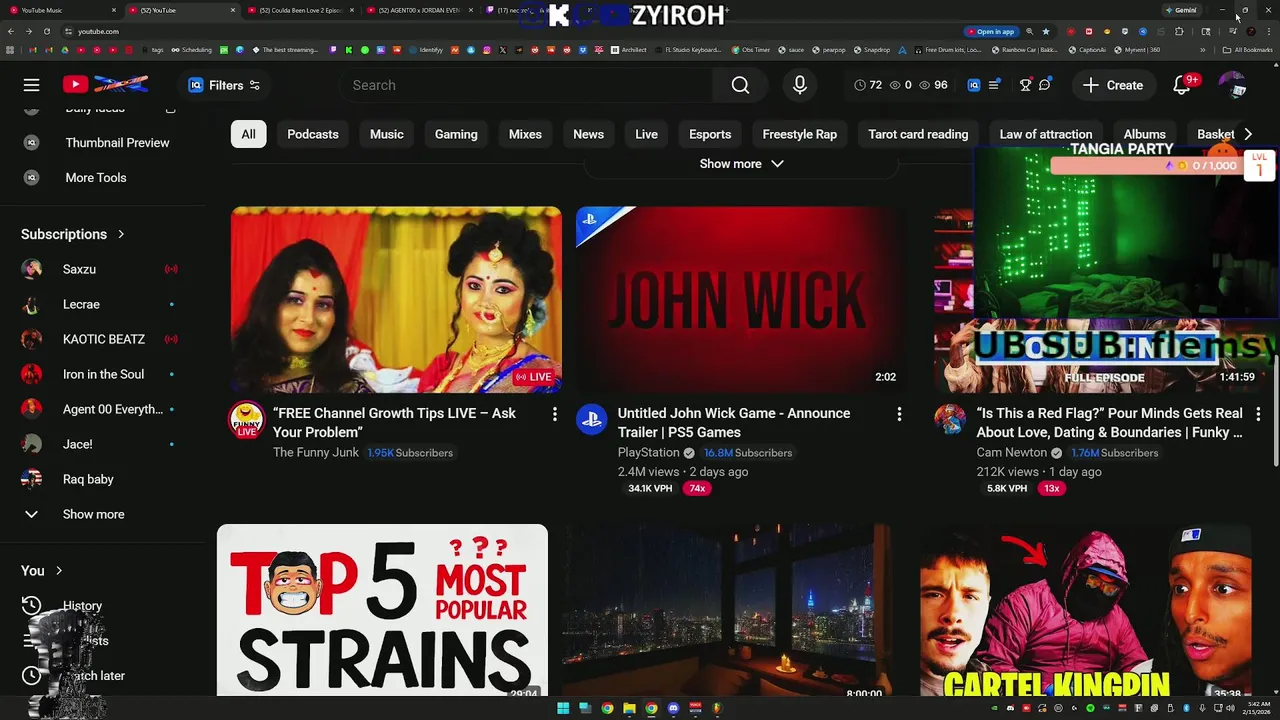Screen dimensions: 1280x720
Task: Start voice search with microphone icon
Action: [x=800, y=85]
